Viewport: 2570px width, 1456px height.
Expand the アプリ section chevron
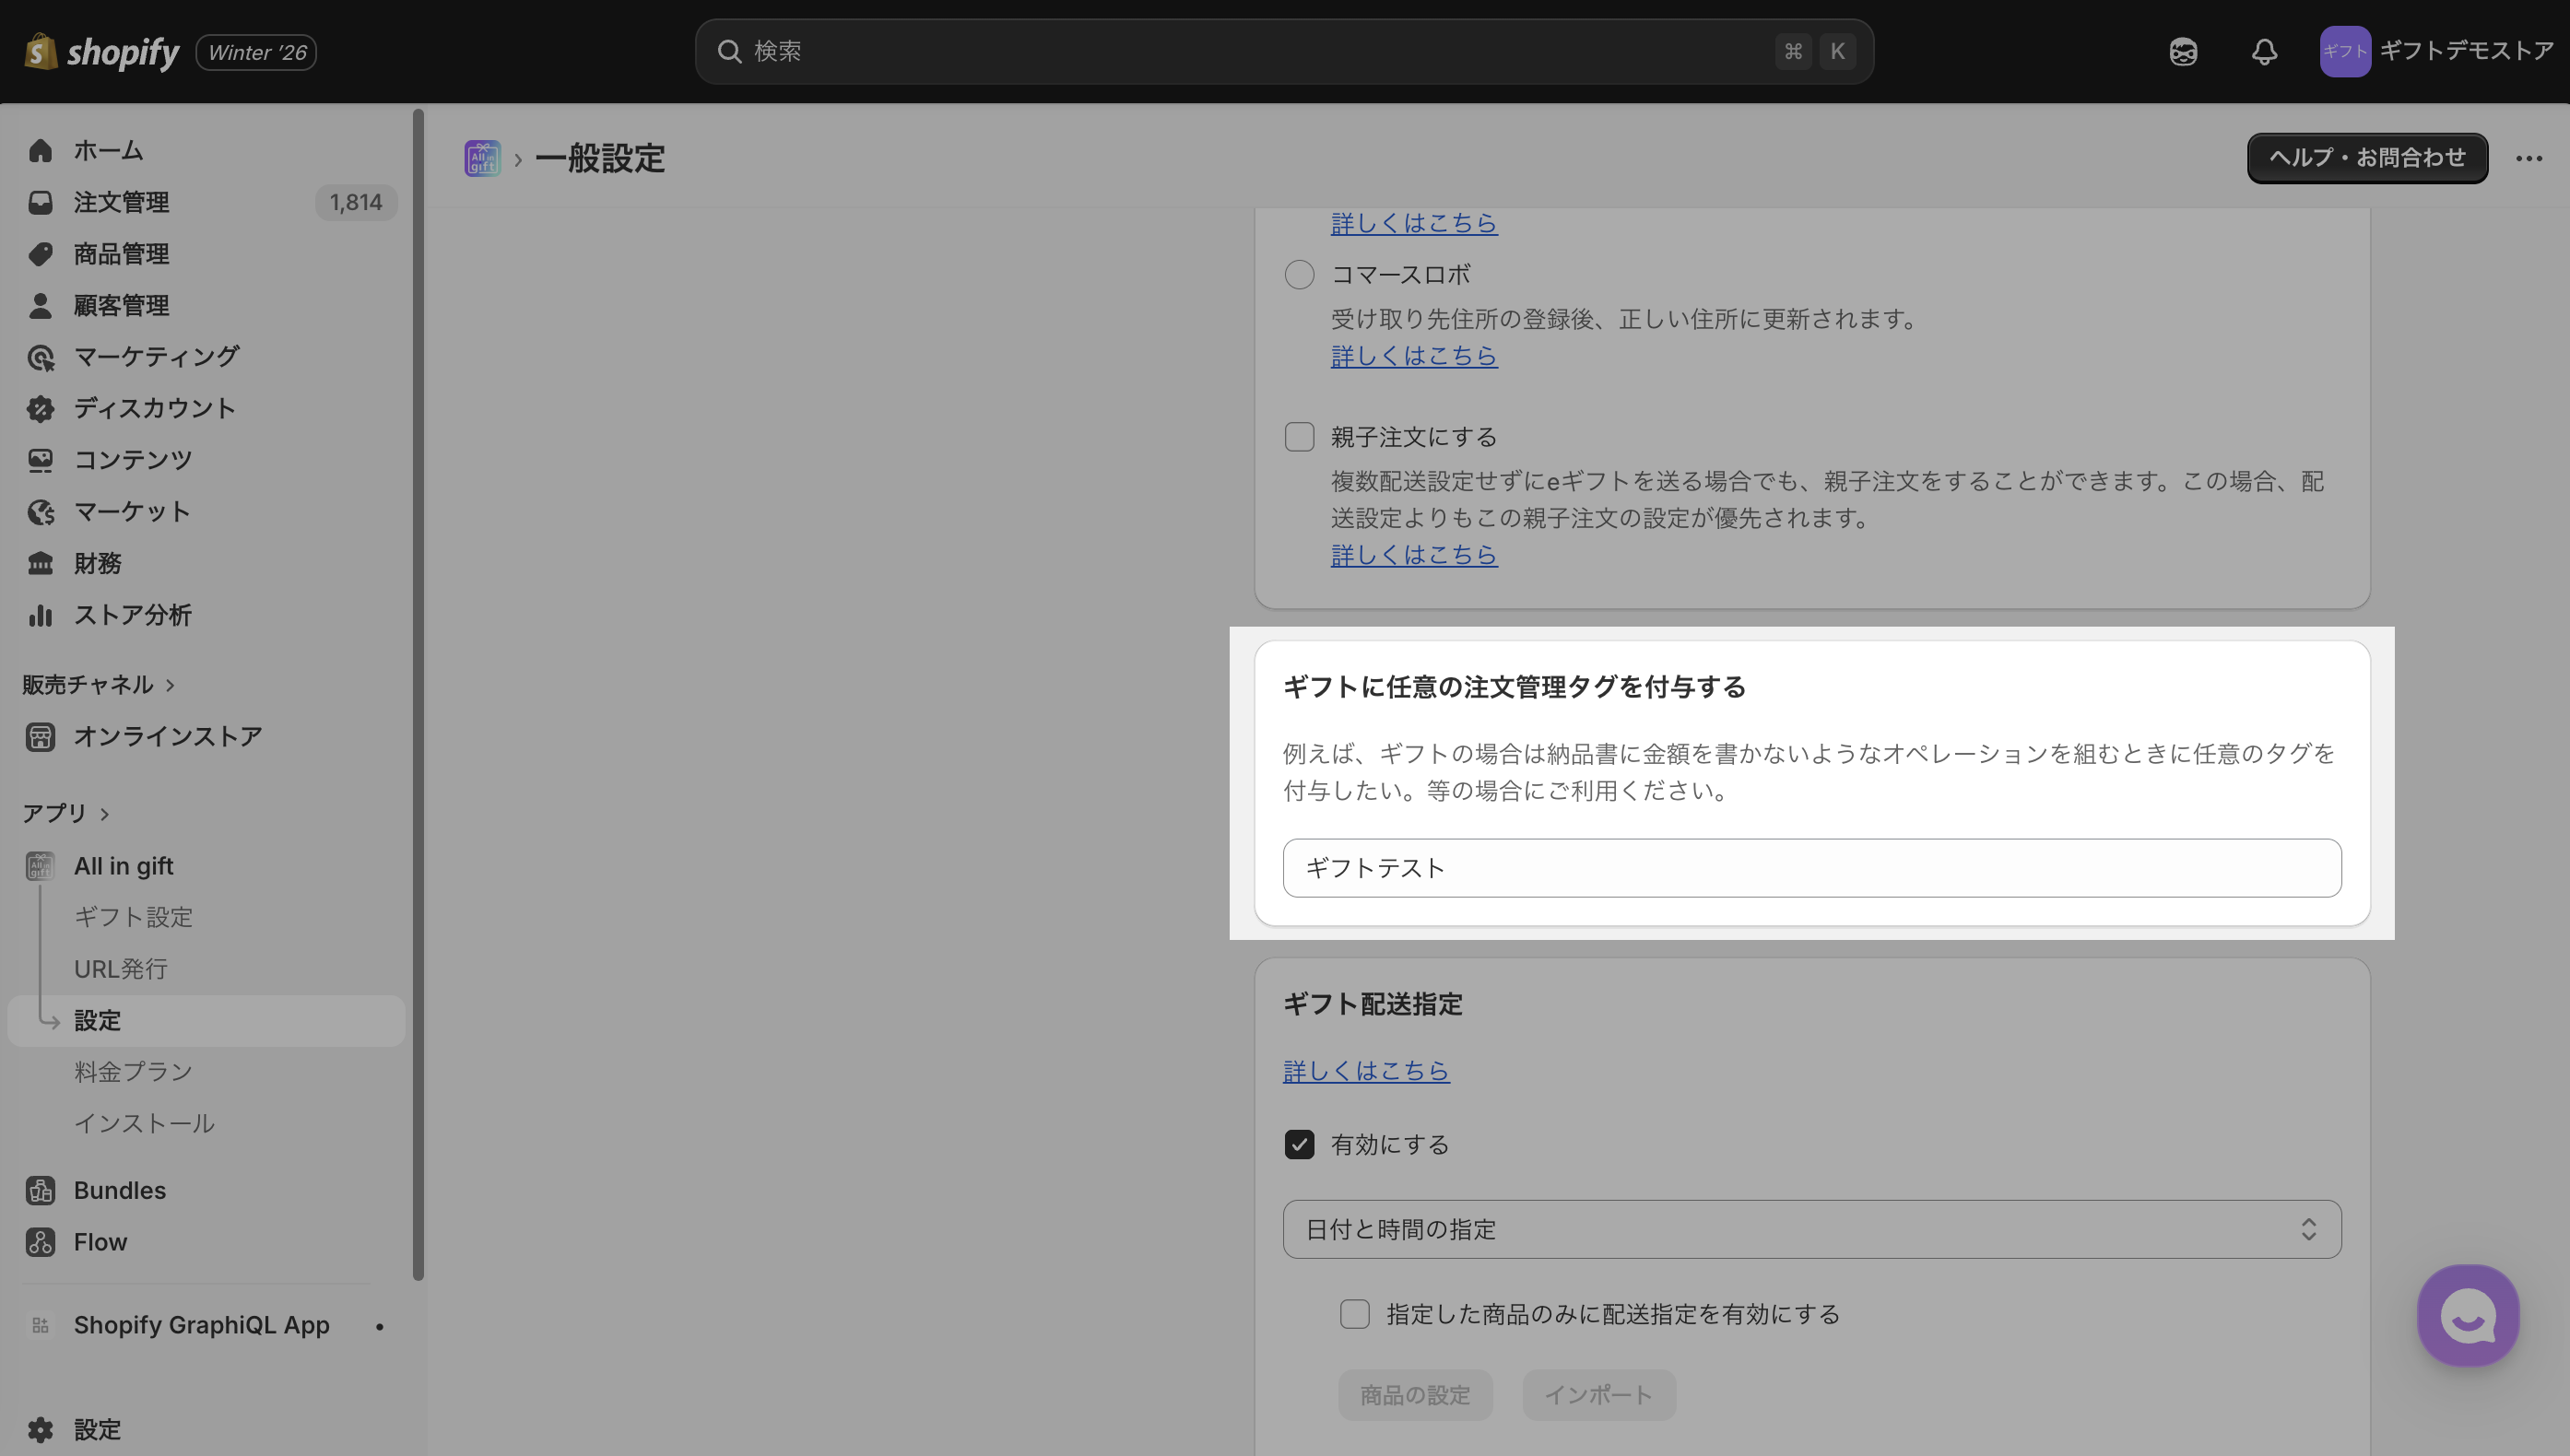[104, 814]
